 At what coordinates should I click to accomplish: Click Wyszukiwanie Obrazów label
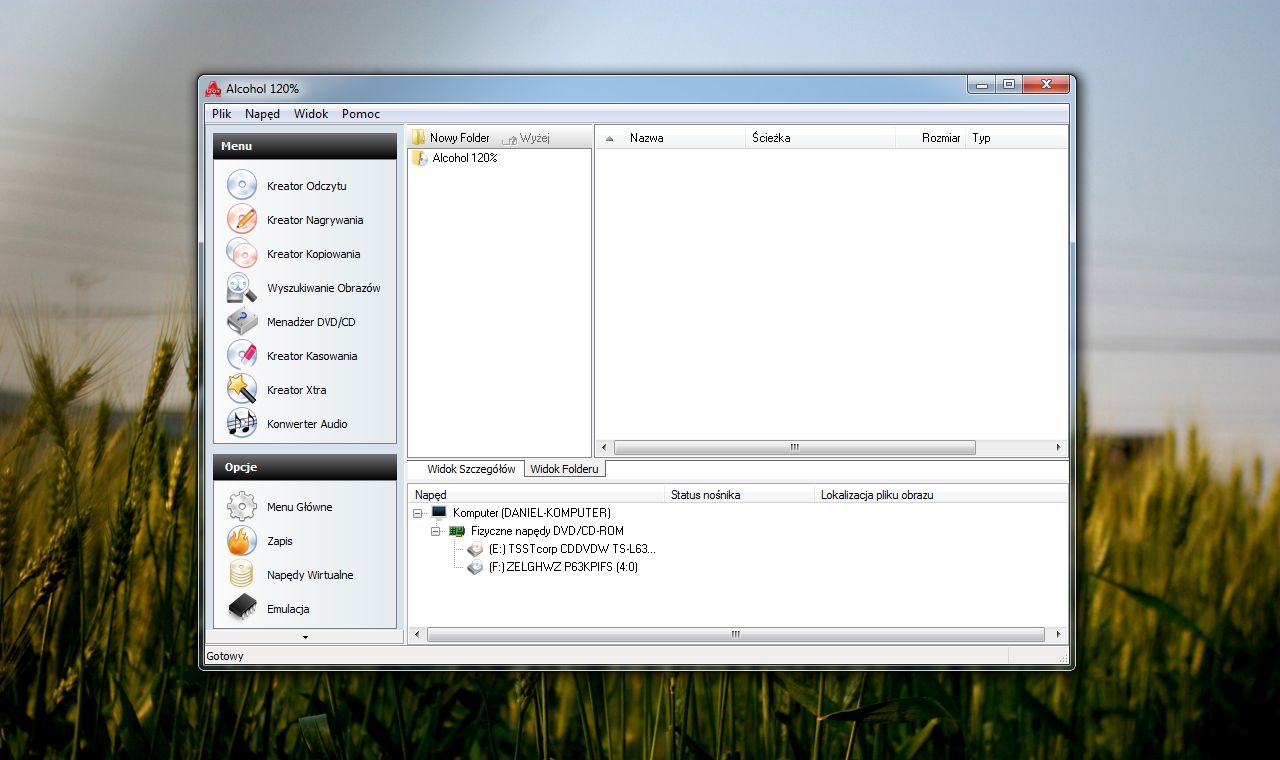(324, 288)
